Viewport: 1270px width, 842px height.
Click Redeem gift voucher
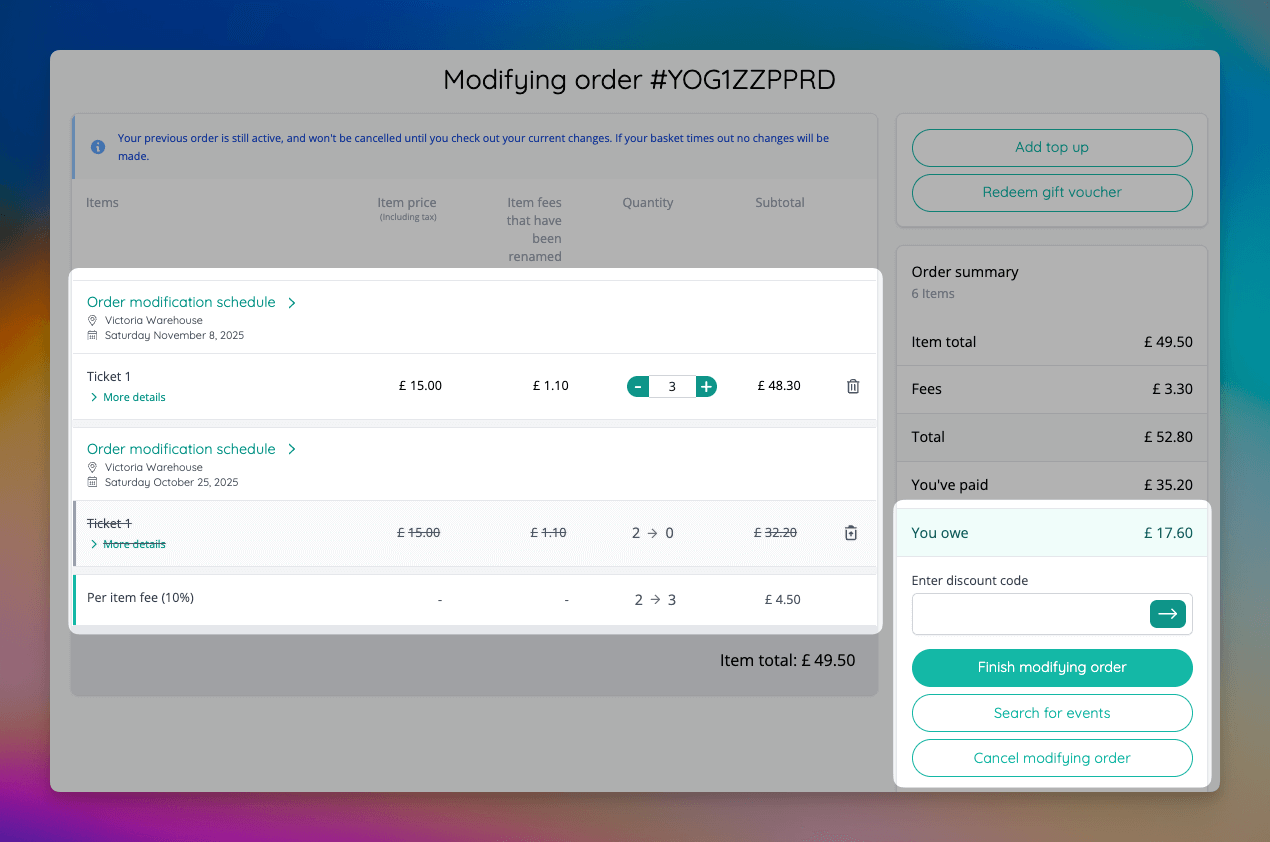(1051, 192)
